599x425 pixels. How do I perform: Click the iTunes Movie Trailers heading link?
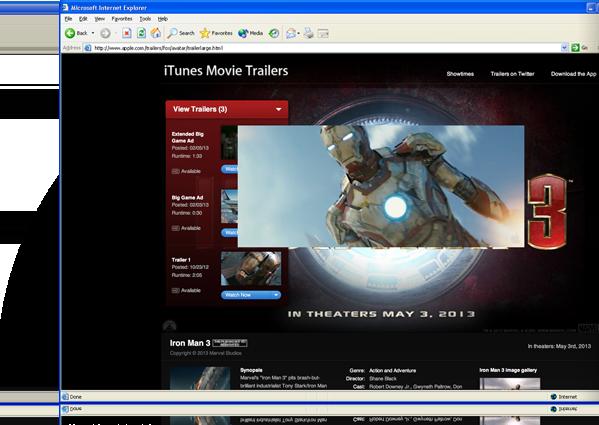[226, 71]
